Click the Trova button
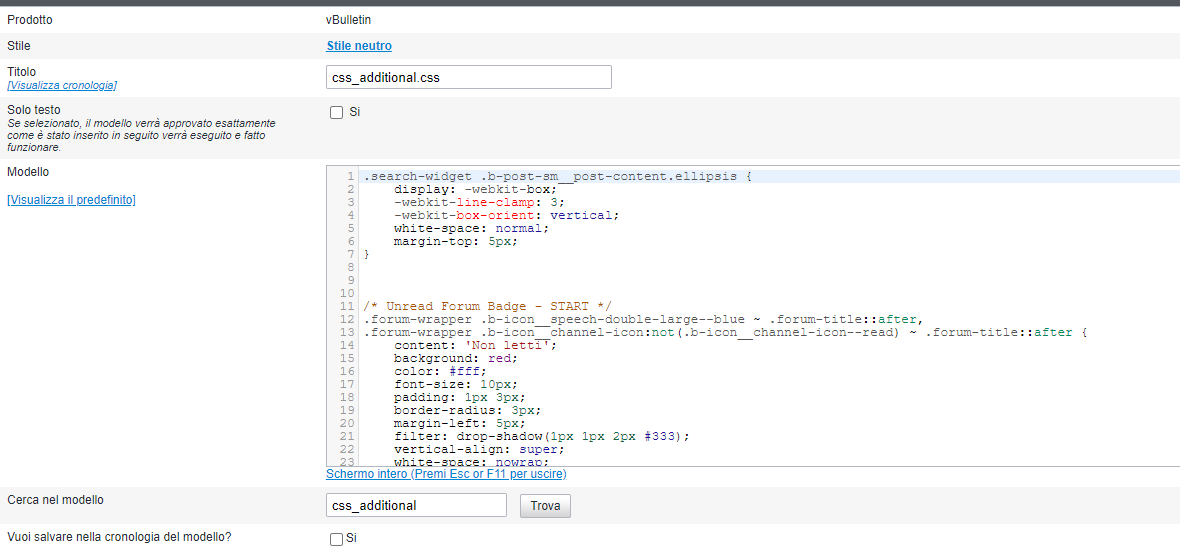The image size is (1180, 547). [x=545, y=506]
